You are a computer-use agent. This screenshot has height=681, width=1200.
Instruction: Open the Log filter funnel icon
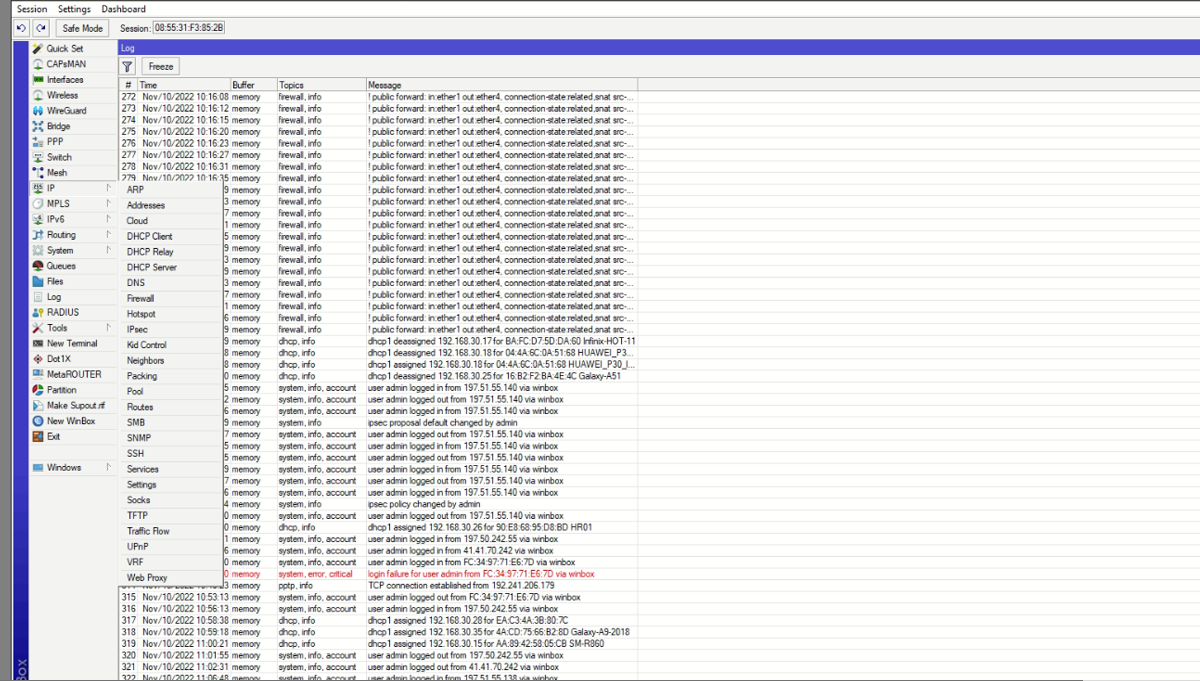tap(128, 66)
